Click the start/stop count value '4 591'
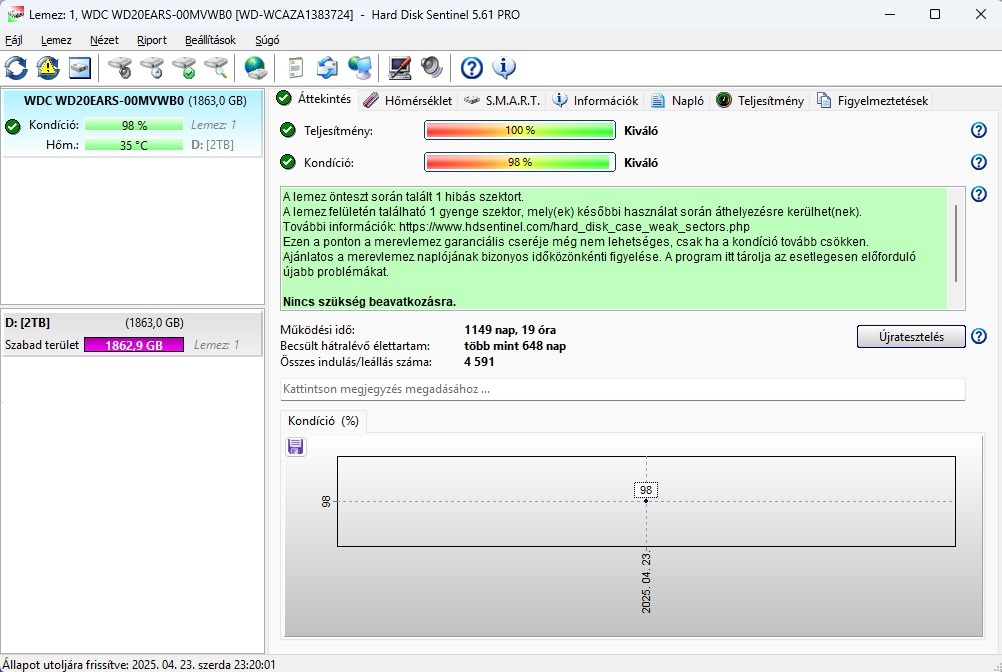The image size is (1002, 672). click(x=479, y=362)
